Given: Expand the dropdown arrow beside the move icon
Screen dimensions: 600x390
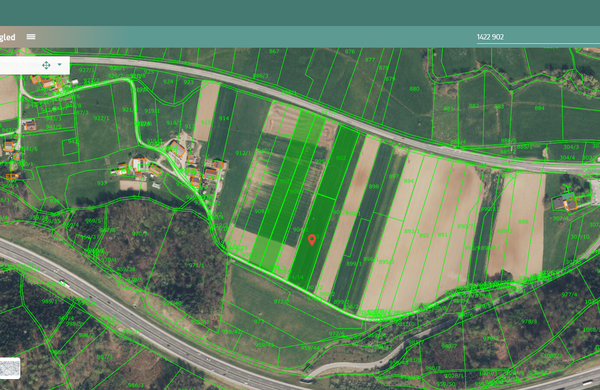Looking at the screenshot, I should tap(60, 64).
